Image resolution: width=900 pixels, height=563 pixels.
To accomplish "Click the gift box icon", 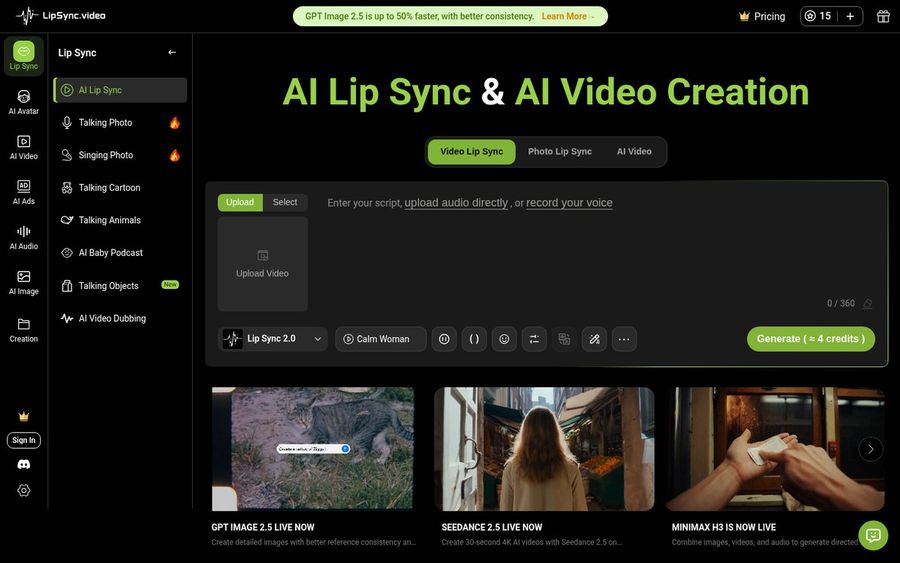I will [883, 16].
